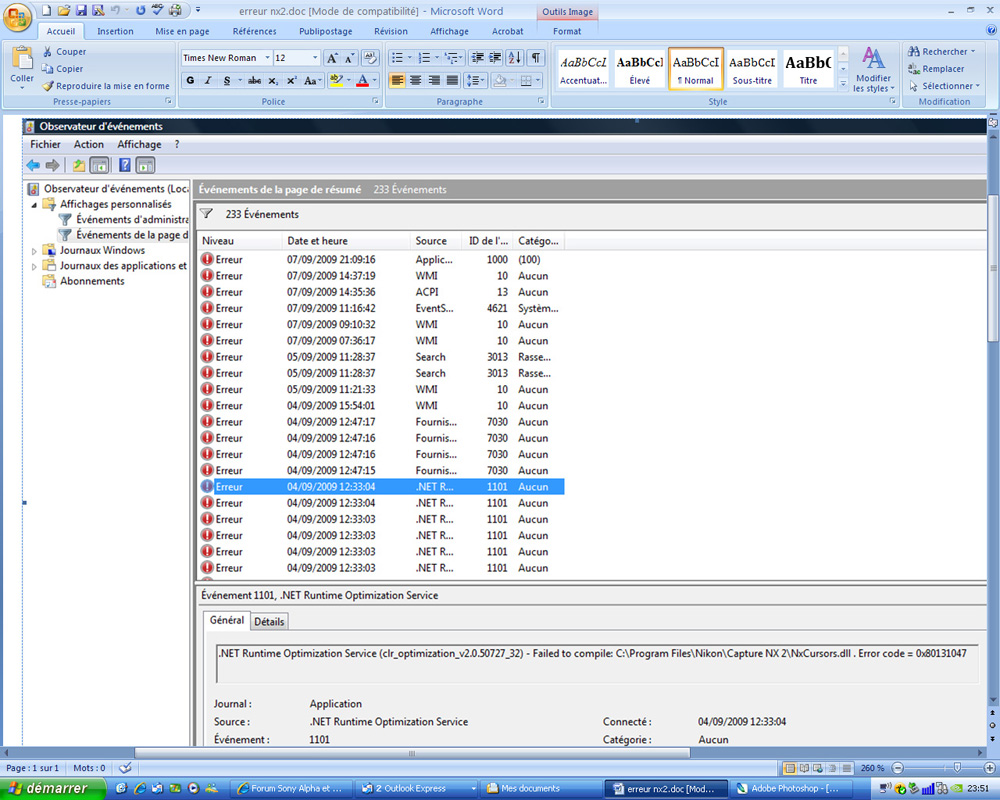The image size is (1000, 800).
Task: Click the bullet list icon
Action: 397,58
